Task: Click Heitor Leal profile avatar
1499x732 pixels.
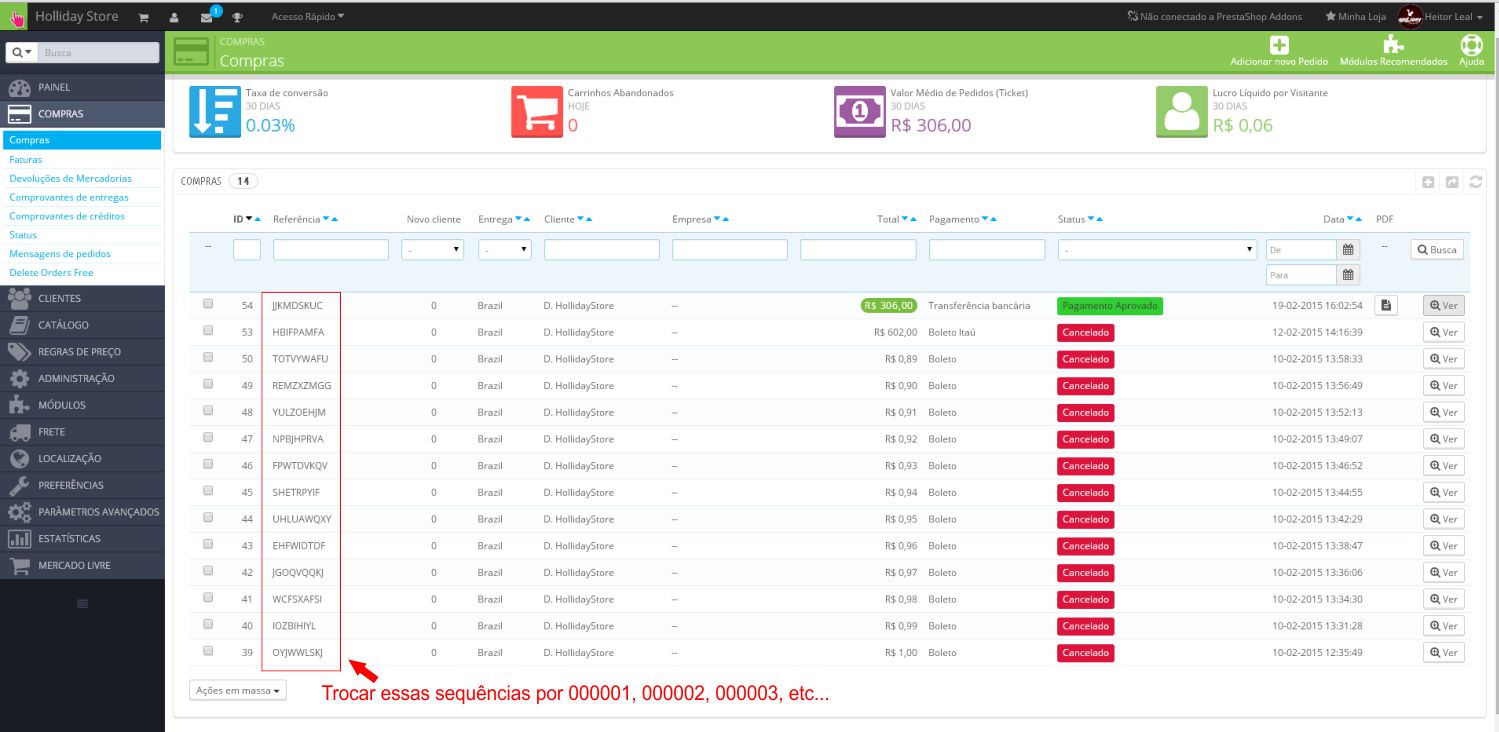Action: 1410,16
